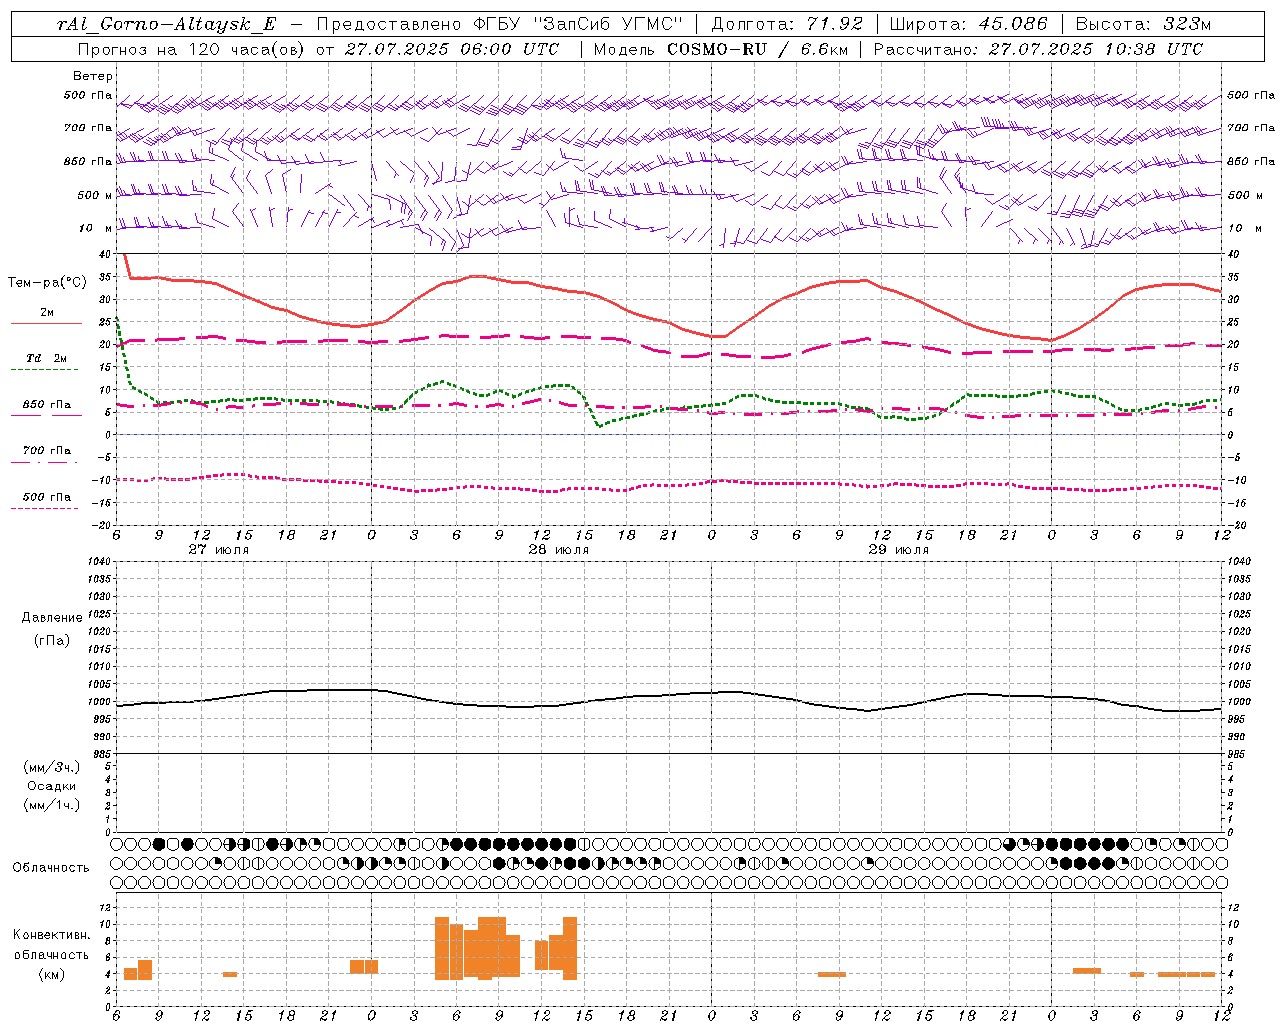Click the Td 2м legend label
The height and width of the screenshot is (1024, 1280).
pos(47,358)
